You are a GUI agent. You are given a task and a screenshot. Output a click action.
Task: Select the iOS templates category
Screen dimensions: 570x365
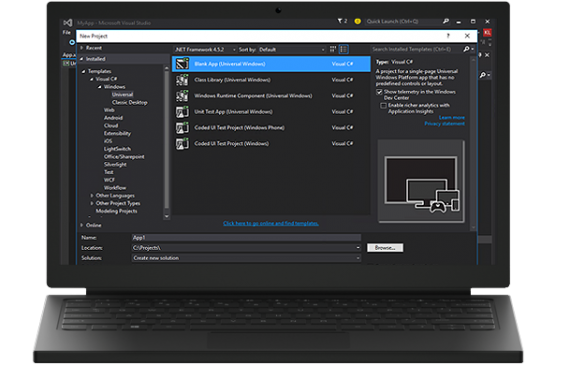coord(108,141)
